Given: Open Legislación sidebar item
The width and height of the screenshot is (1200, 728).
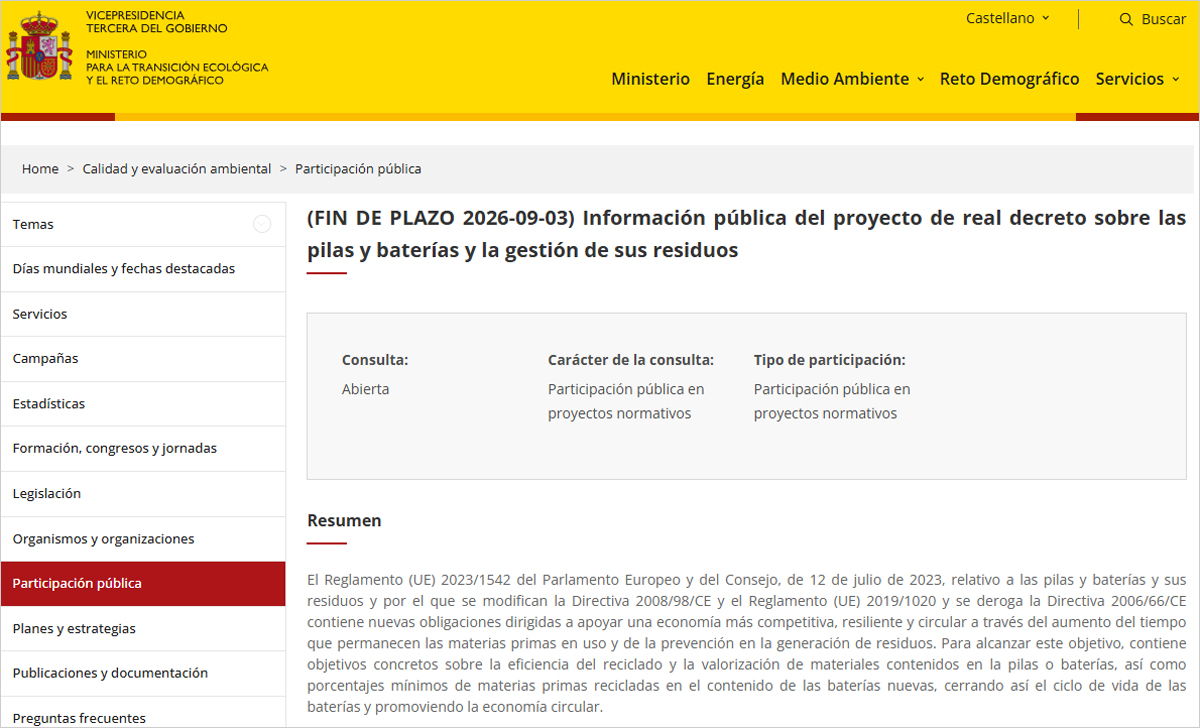Looking at the screenshot, I should 143,494.
